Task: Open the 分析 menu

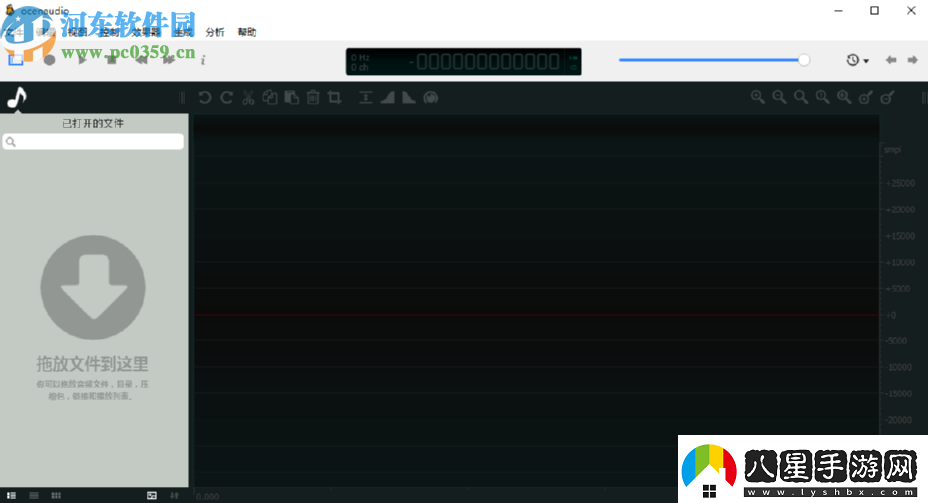Action: click(215, 32)
